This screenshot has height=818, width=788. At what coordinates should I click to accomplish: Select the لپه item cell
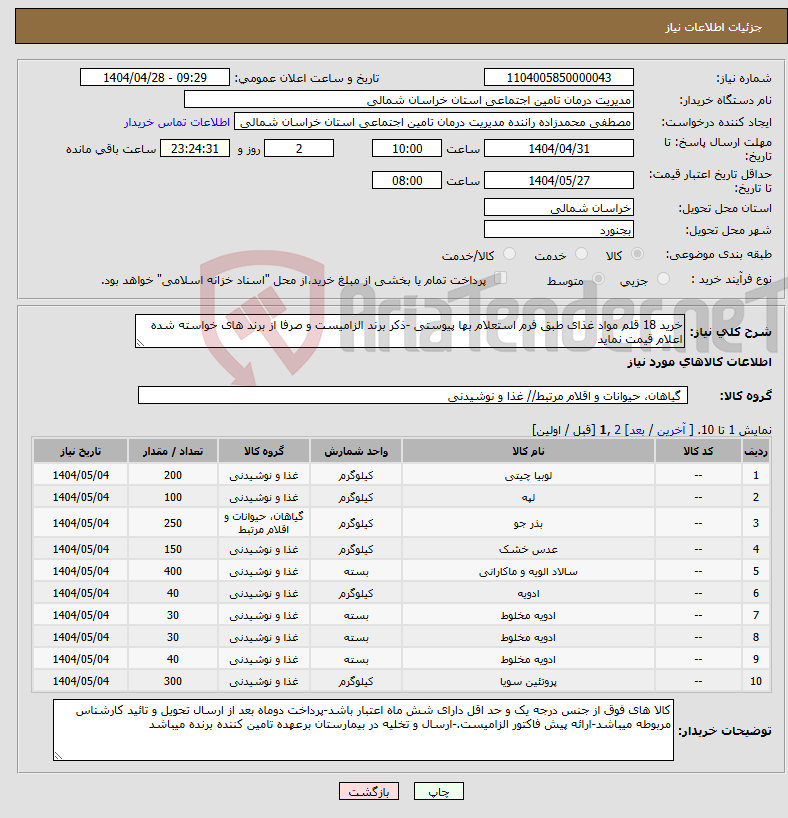click(x=528, y=497)
